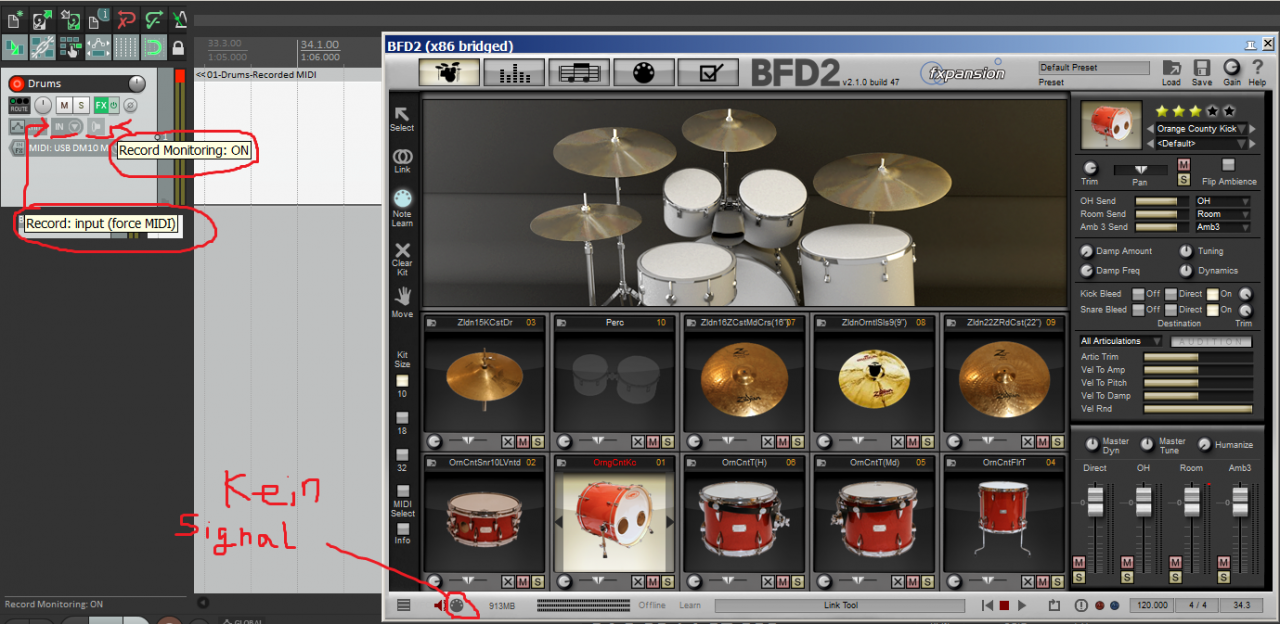Set Snare Bleed to Direct
1280x624 pixels.
tap(1171, 310)
